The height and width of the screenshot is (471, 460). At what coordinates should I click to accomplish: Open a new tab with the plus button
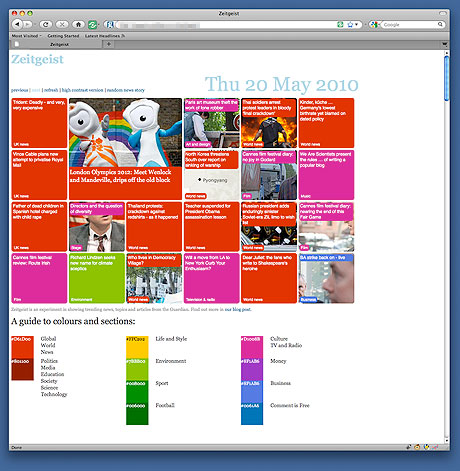coord(109,44)
